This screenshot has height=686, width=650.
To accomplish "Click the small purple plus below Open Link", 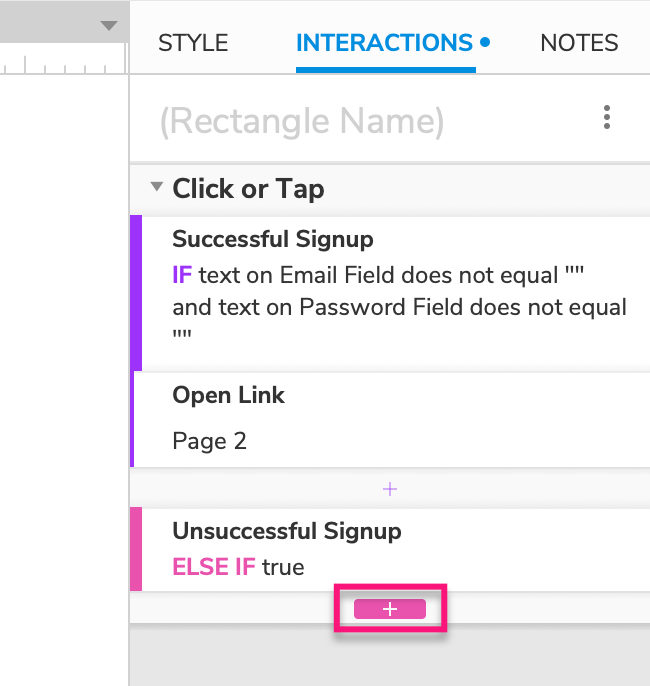I will click(x=390, y=489).
